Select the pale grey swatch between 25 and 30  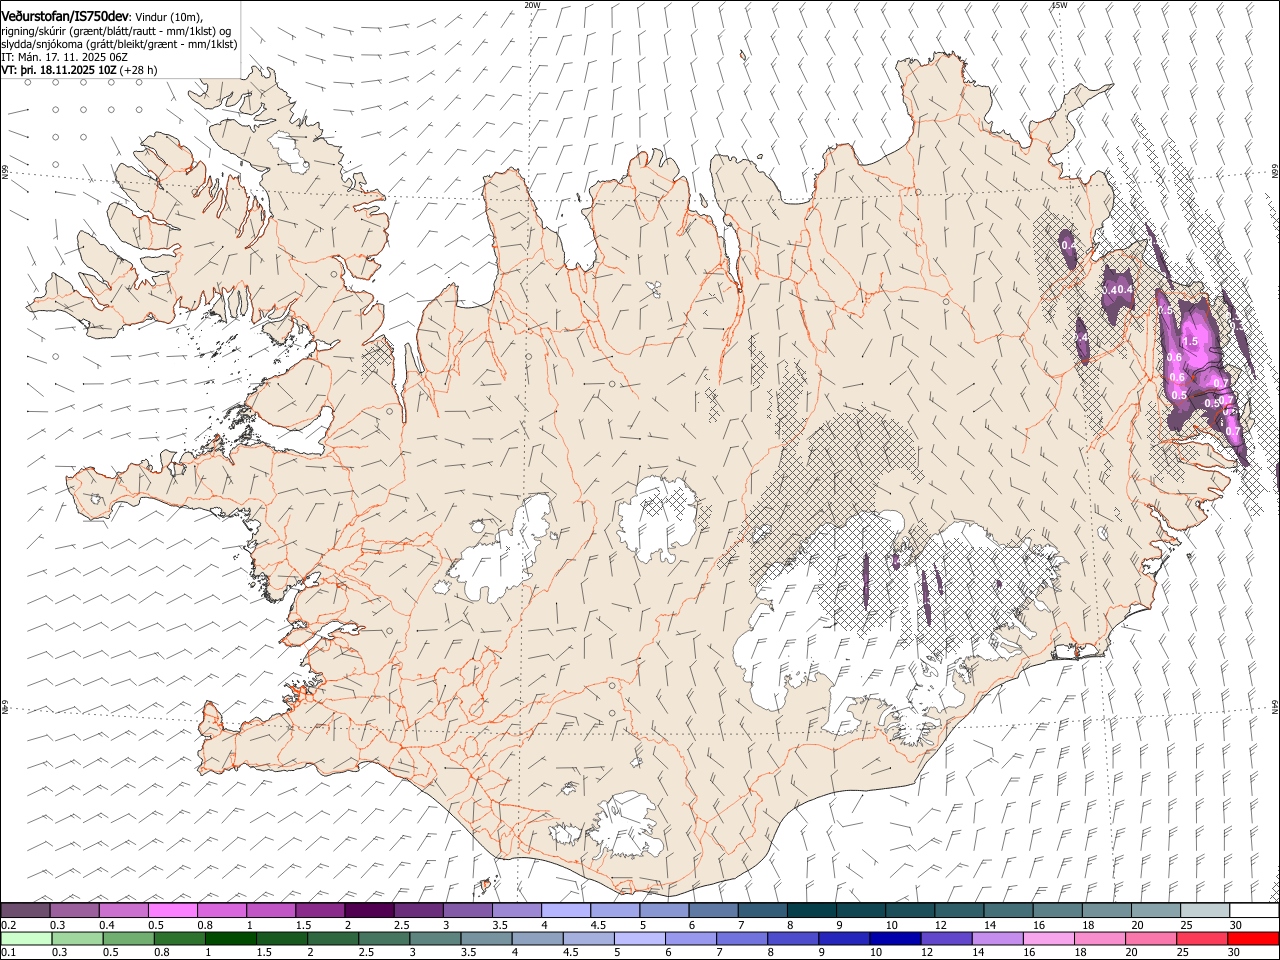1204,910
